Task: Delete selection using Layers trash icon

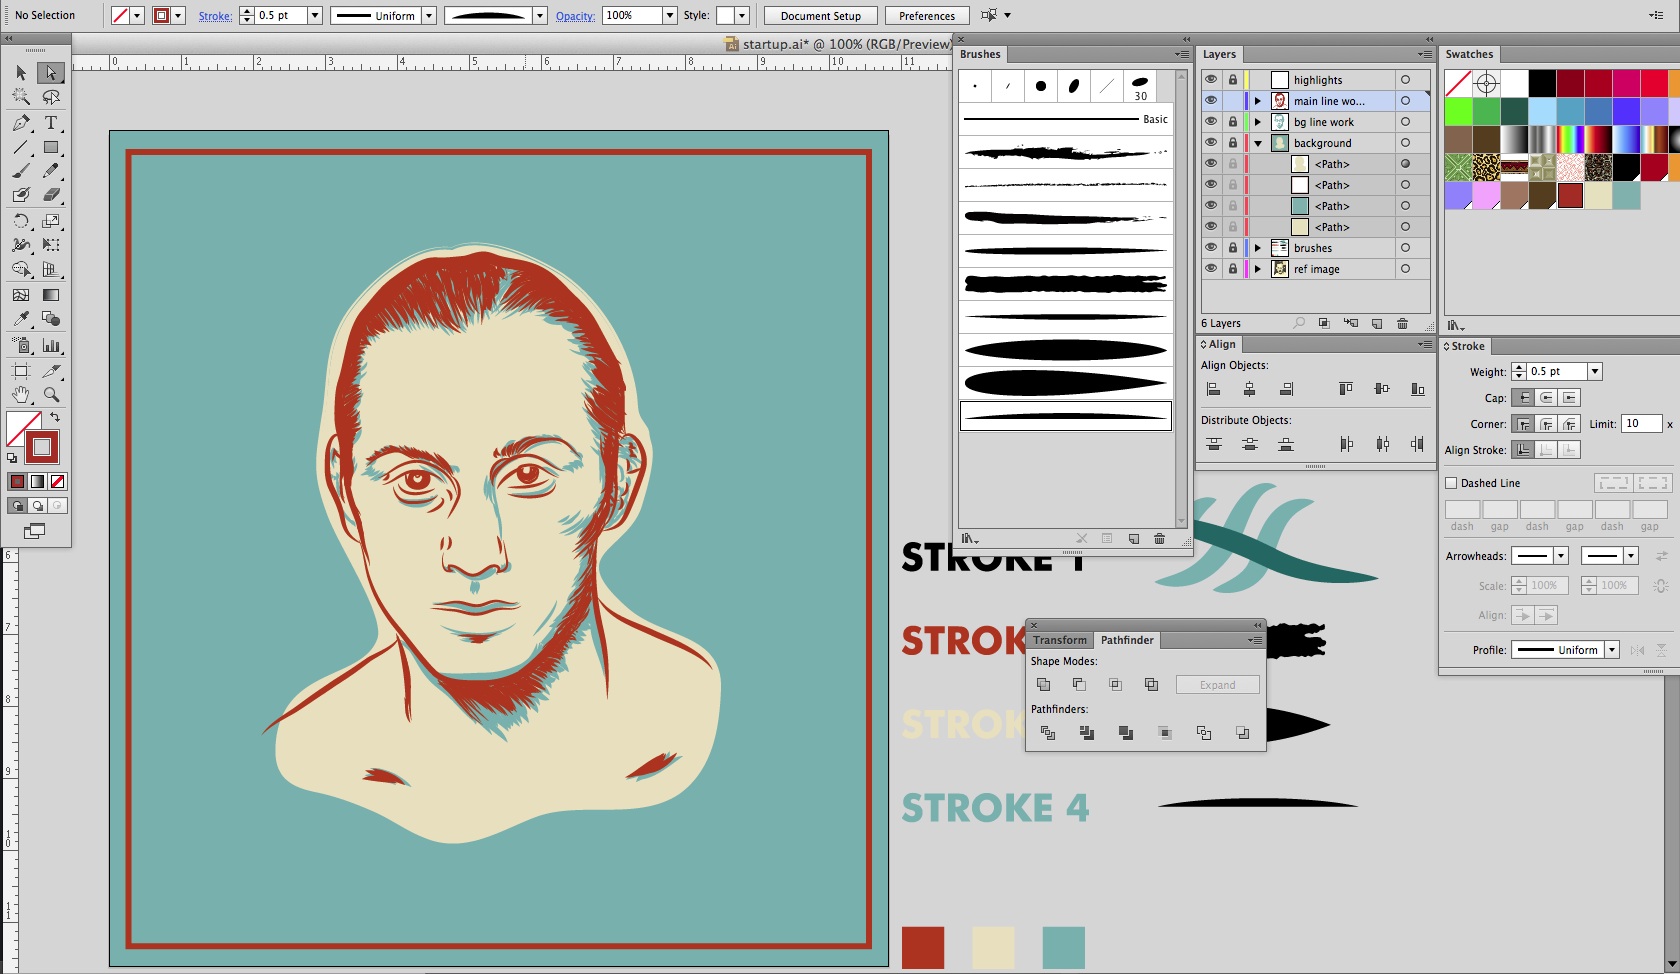Action: point(1402,323)
